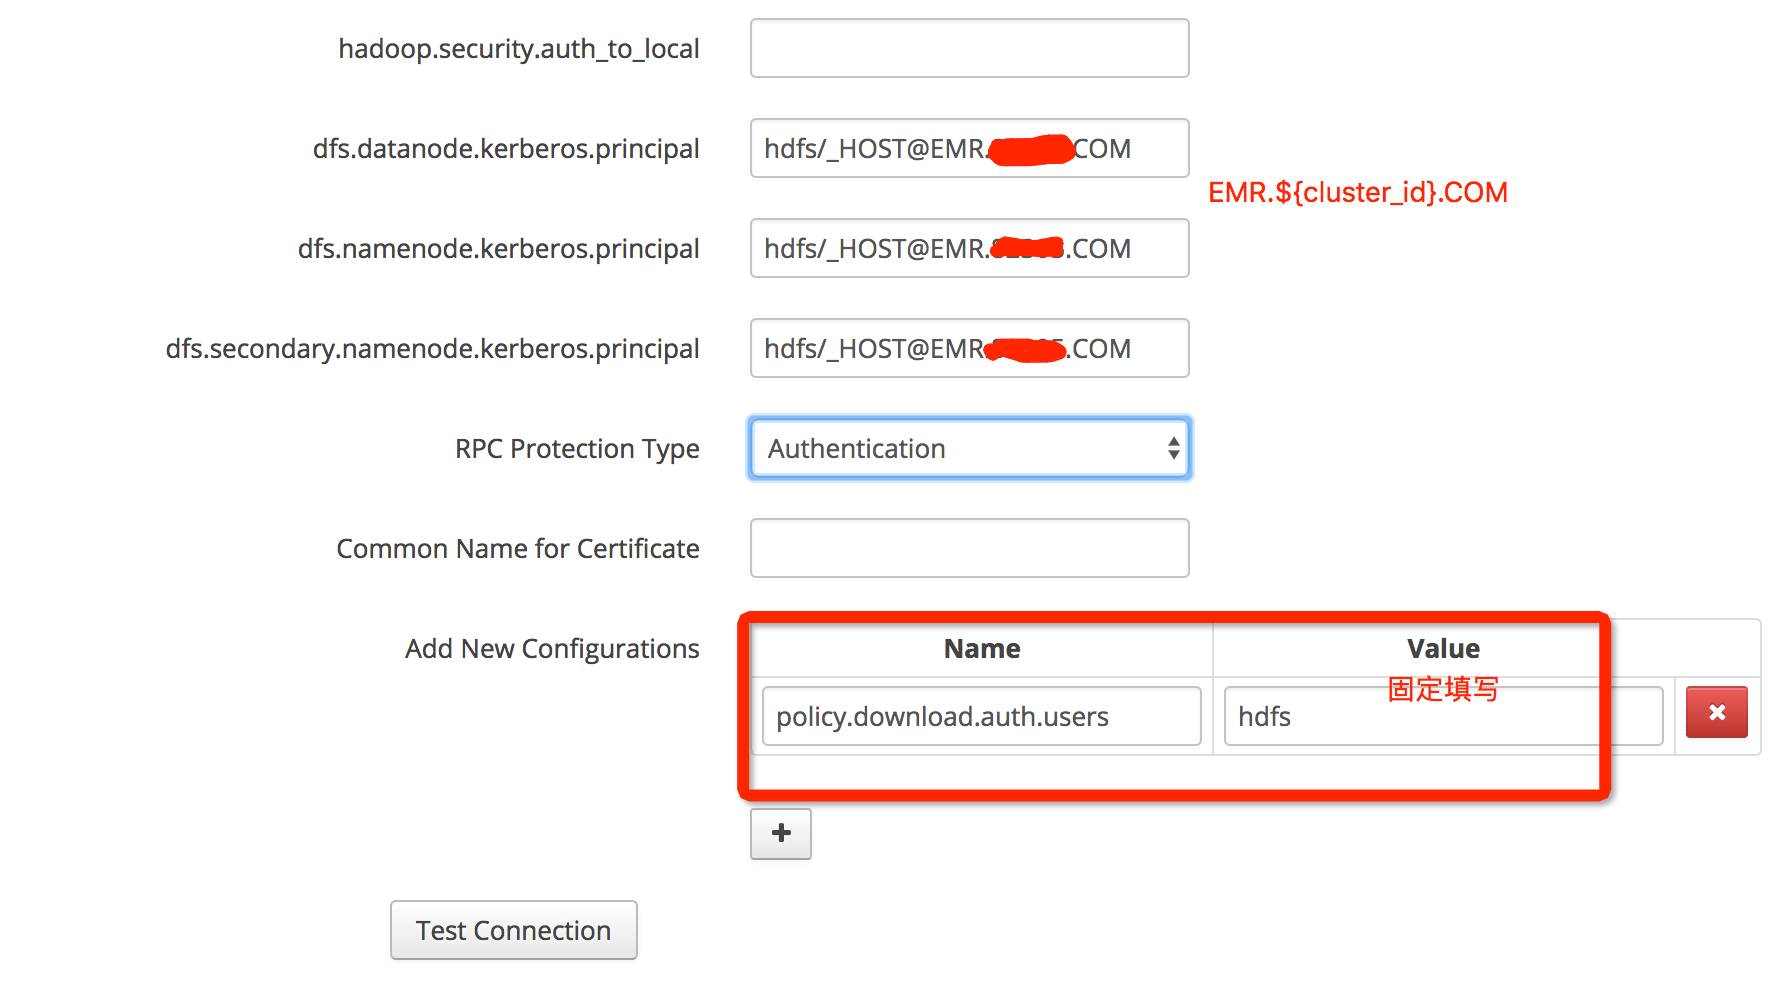Click the Authentication dropdown stepper arrows
Screen dimensions: 1772x990
(1174, 448)
